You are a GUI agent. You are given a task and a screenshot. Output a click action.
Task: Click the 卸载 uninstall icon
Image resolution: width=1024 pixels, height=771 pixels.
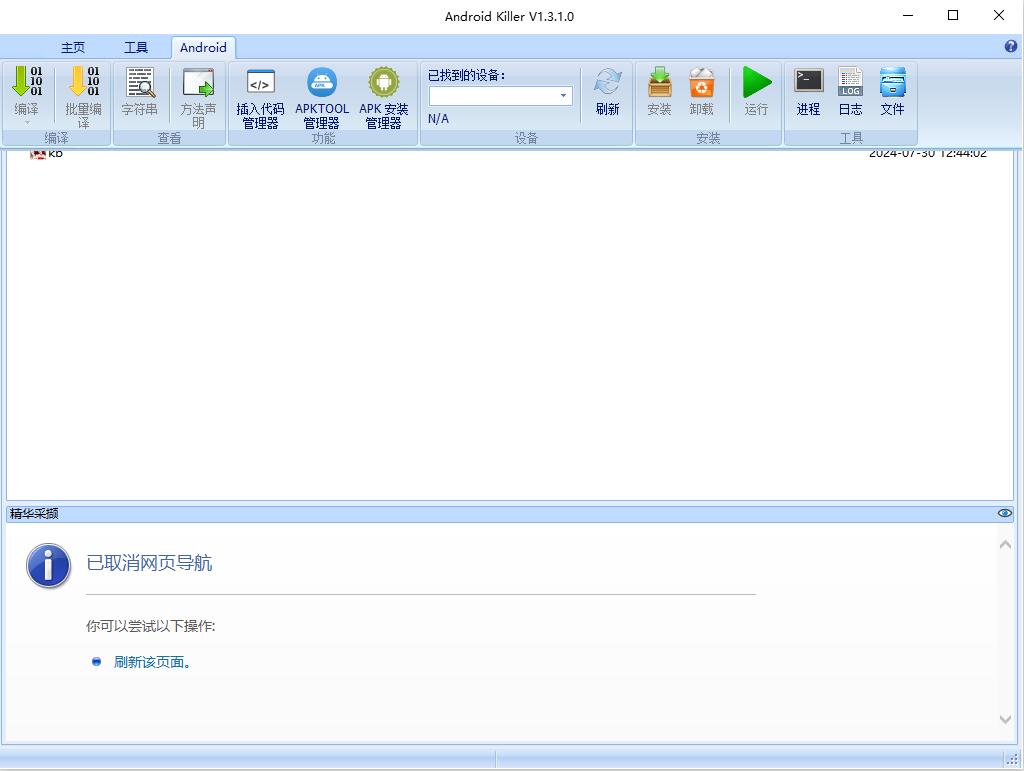coord(702,84)
